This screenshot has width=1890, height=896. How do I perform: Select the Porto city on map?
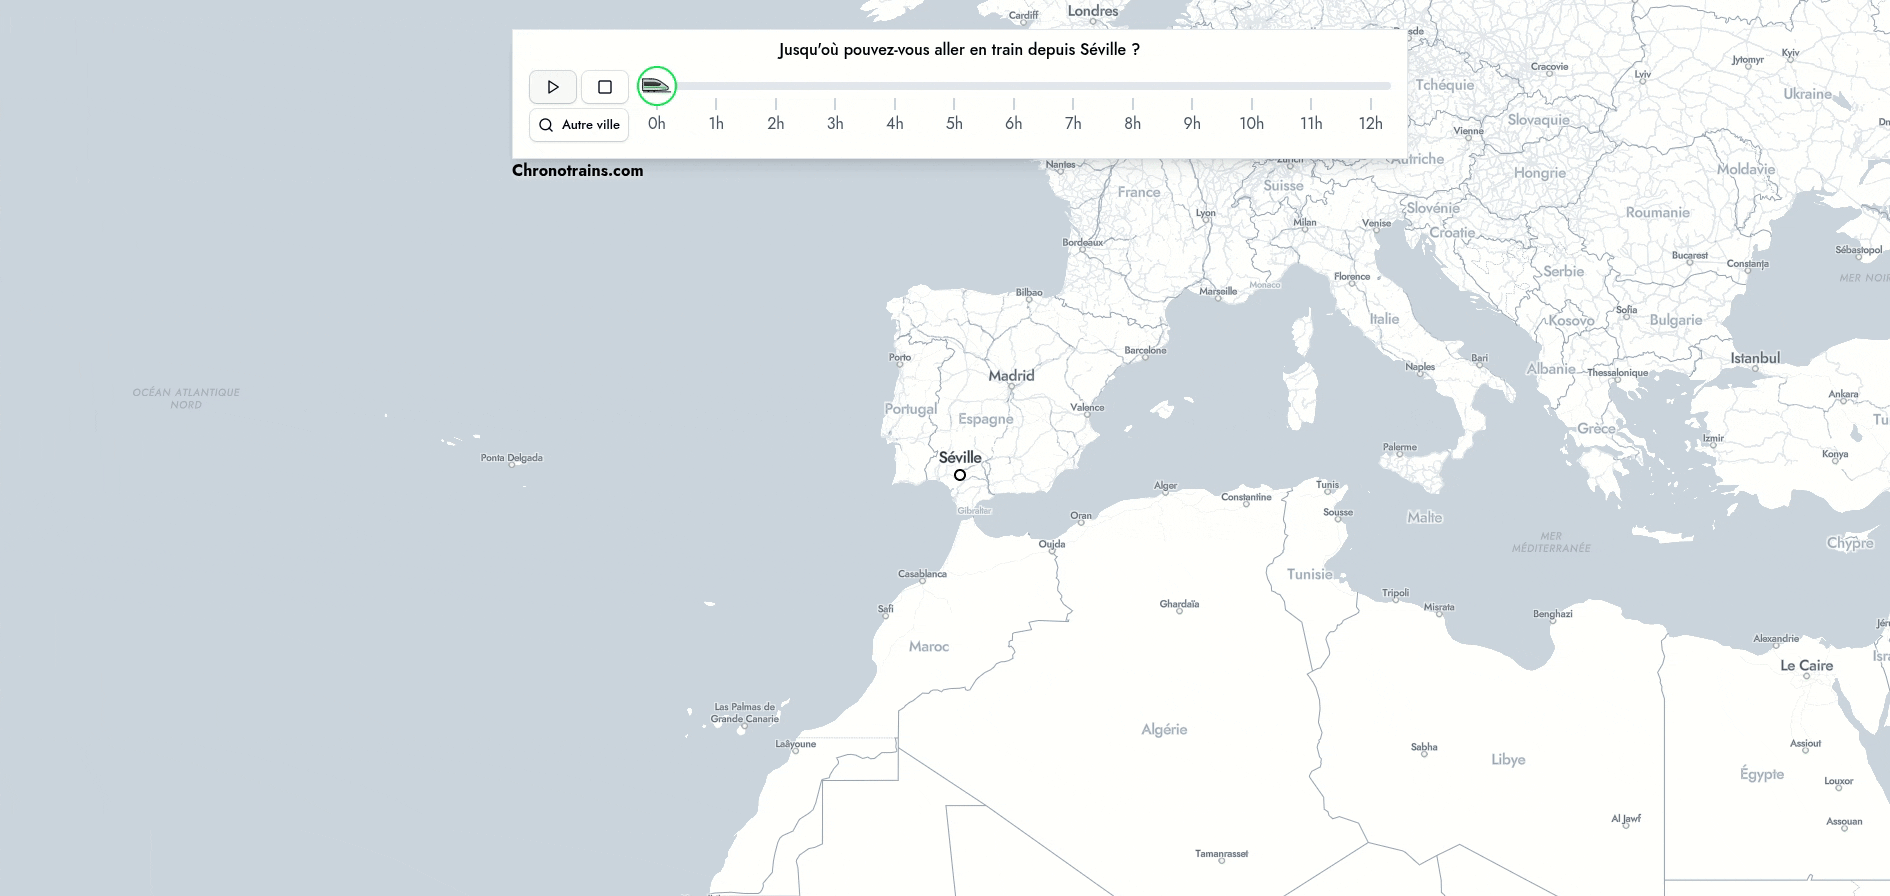coord(900,357)
